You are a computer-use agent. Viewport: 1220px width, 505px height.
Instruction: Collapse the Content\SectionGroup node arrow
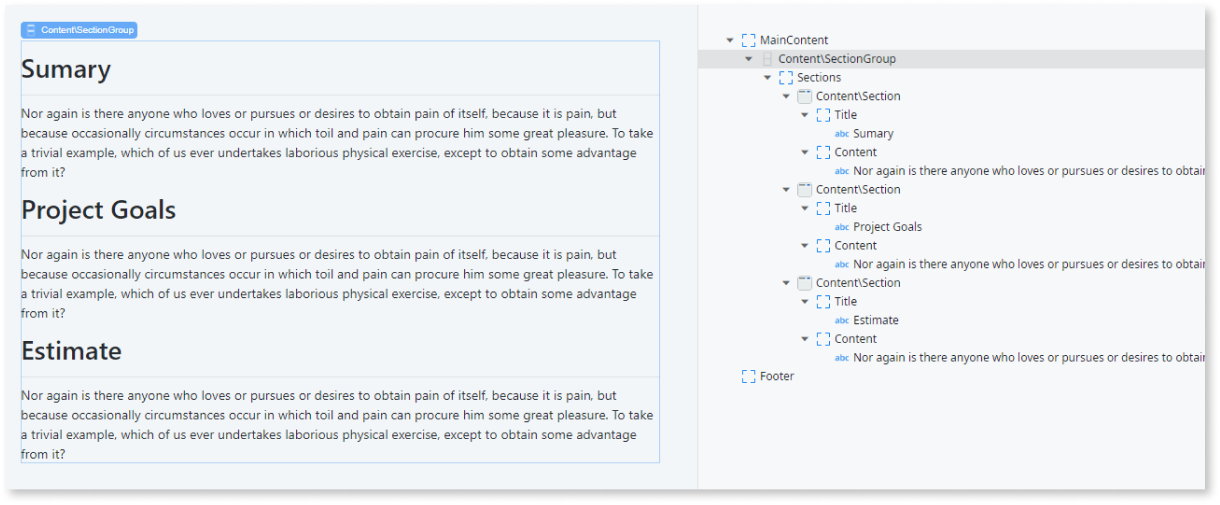pos(749,59)
